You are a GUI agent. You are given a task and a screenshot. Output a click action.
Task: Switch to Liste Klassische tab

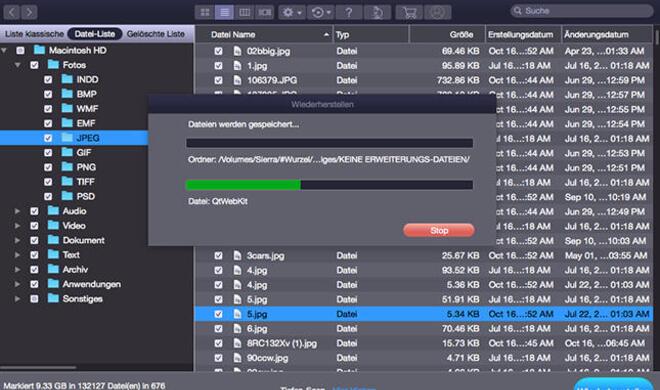coord(34,34)
